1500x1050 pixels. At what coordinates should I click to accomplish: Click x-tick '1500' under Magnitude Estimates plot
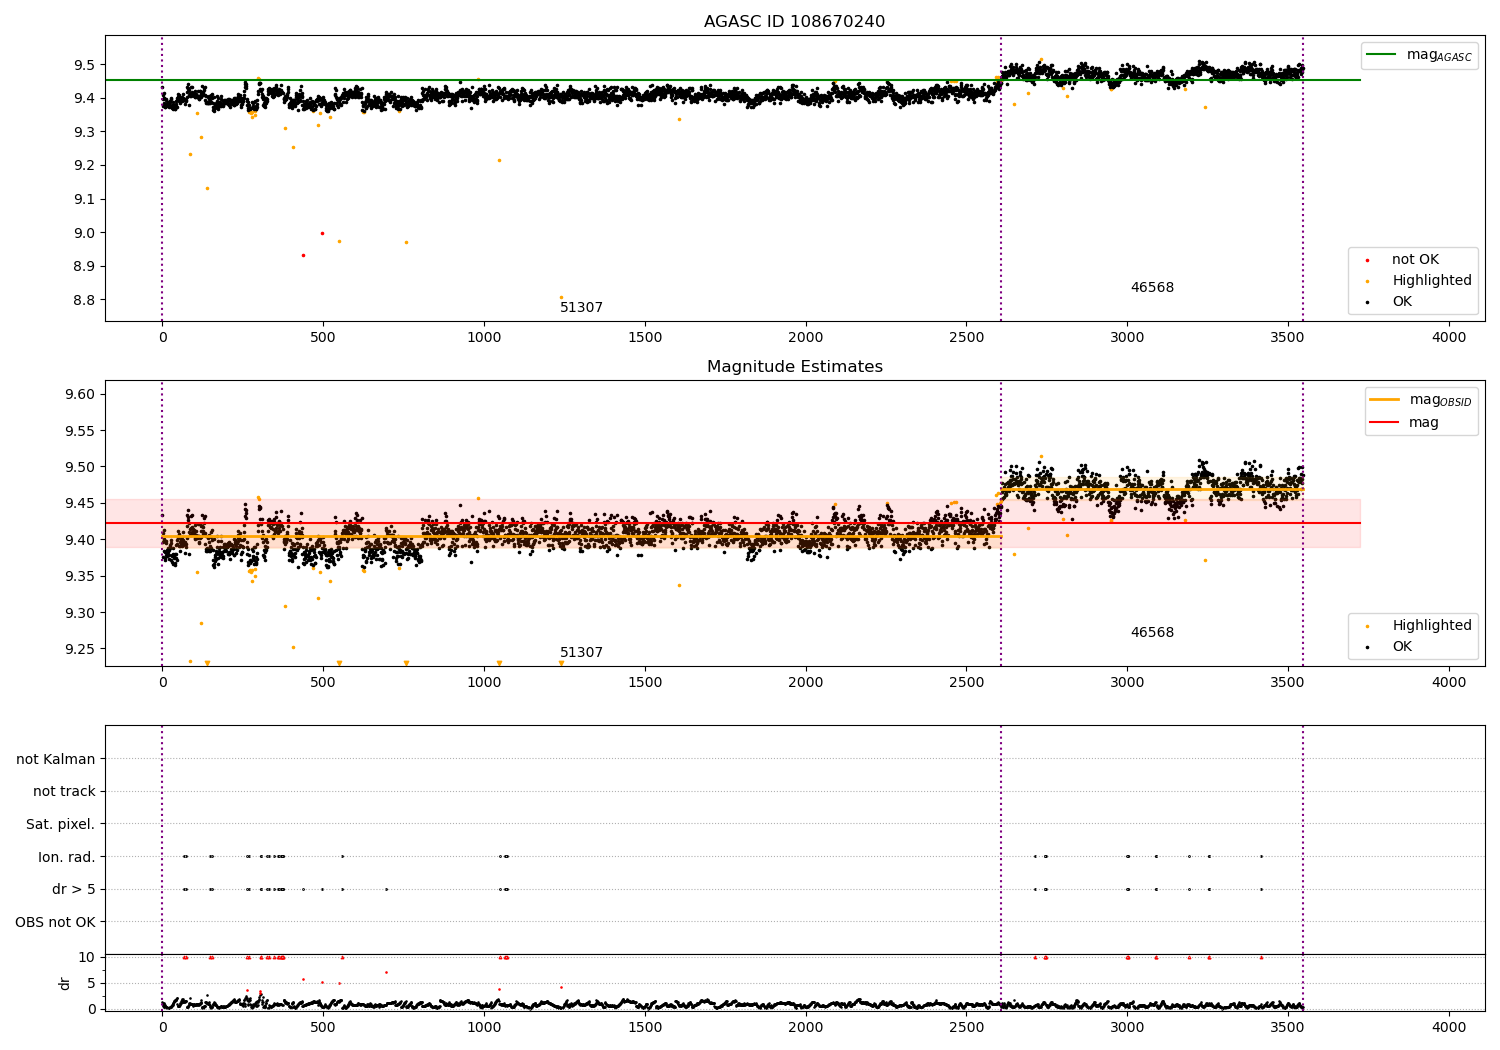(645, 683)
